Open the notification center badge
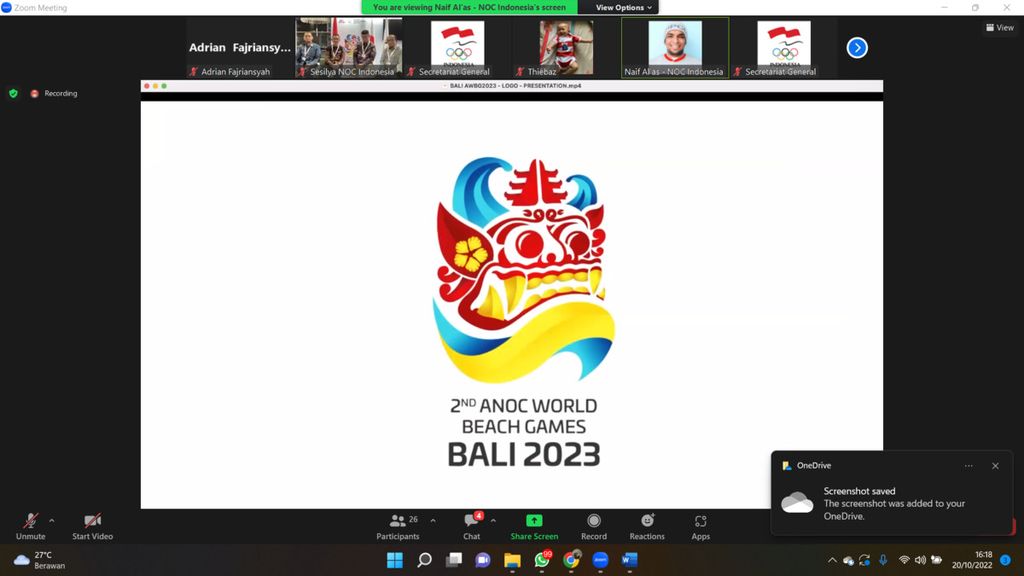1024x576 pixels. click(1006, 560)
